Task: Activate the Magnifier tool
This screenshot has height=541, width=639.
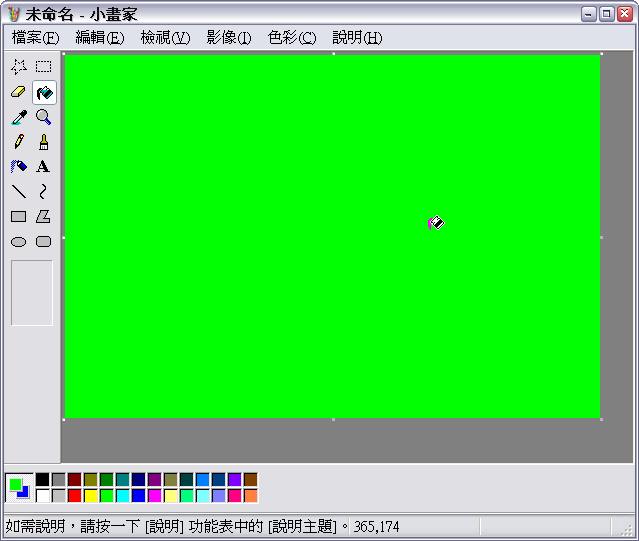Action: tap(44, 117)
